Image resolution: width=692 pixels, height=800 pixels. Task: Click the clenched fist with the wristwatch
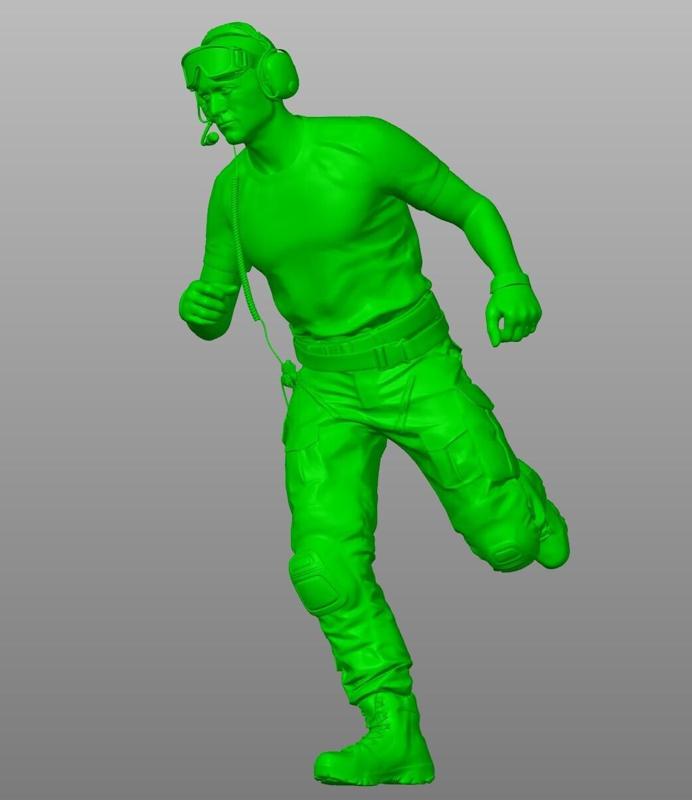click(513, 309)
